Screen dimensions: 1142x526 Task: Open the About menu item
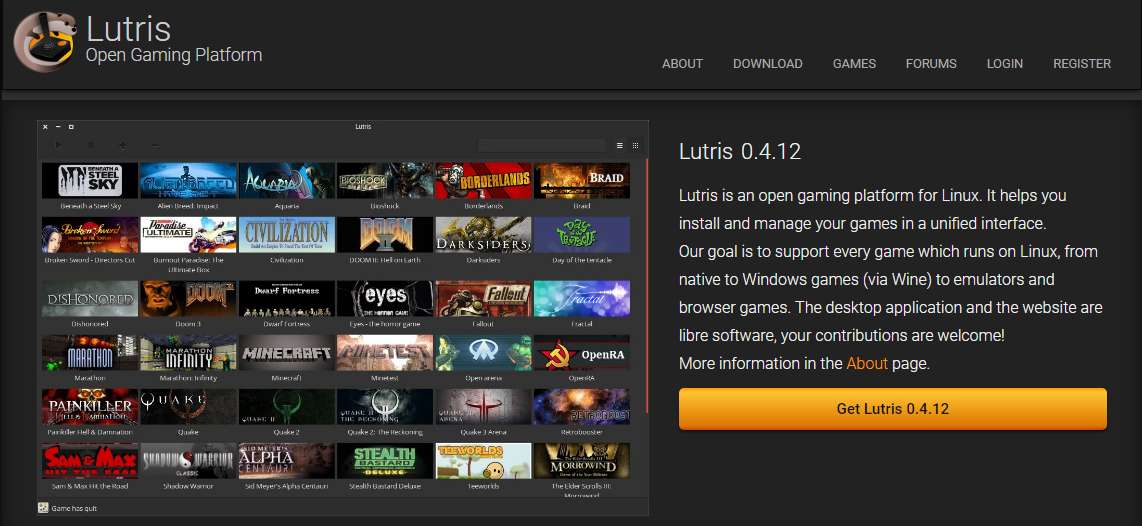pyautogui.click(x=682, y=63)
